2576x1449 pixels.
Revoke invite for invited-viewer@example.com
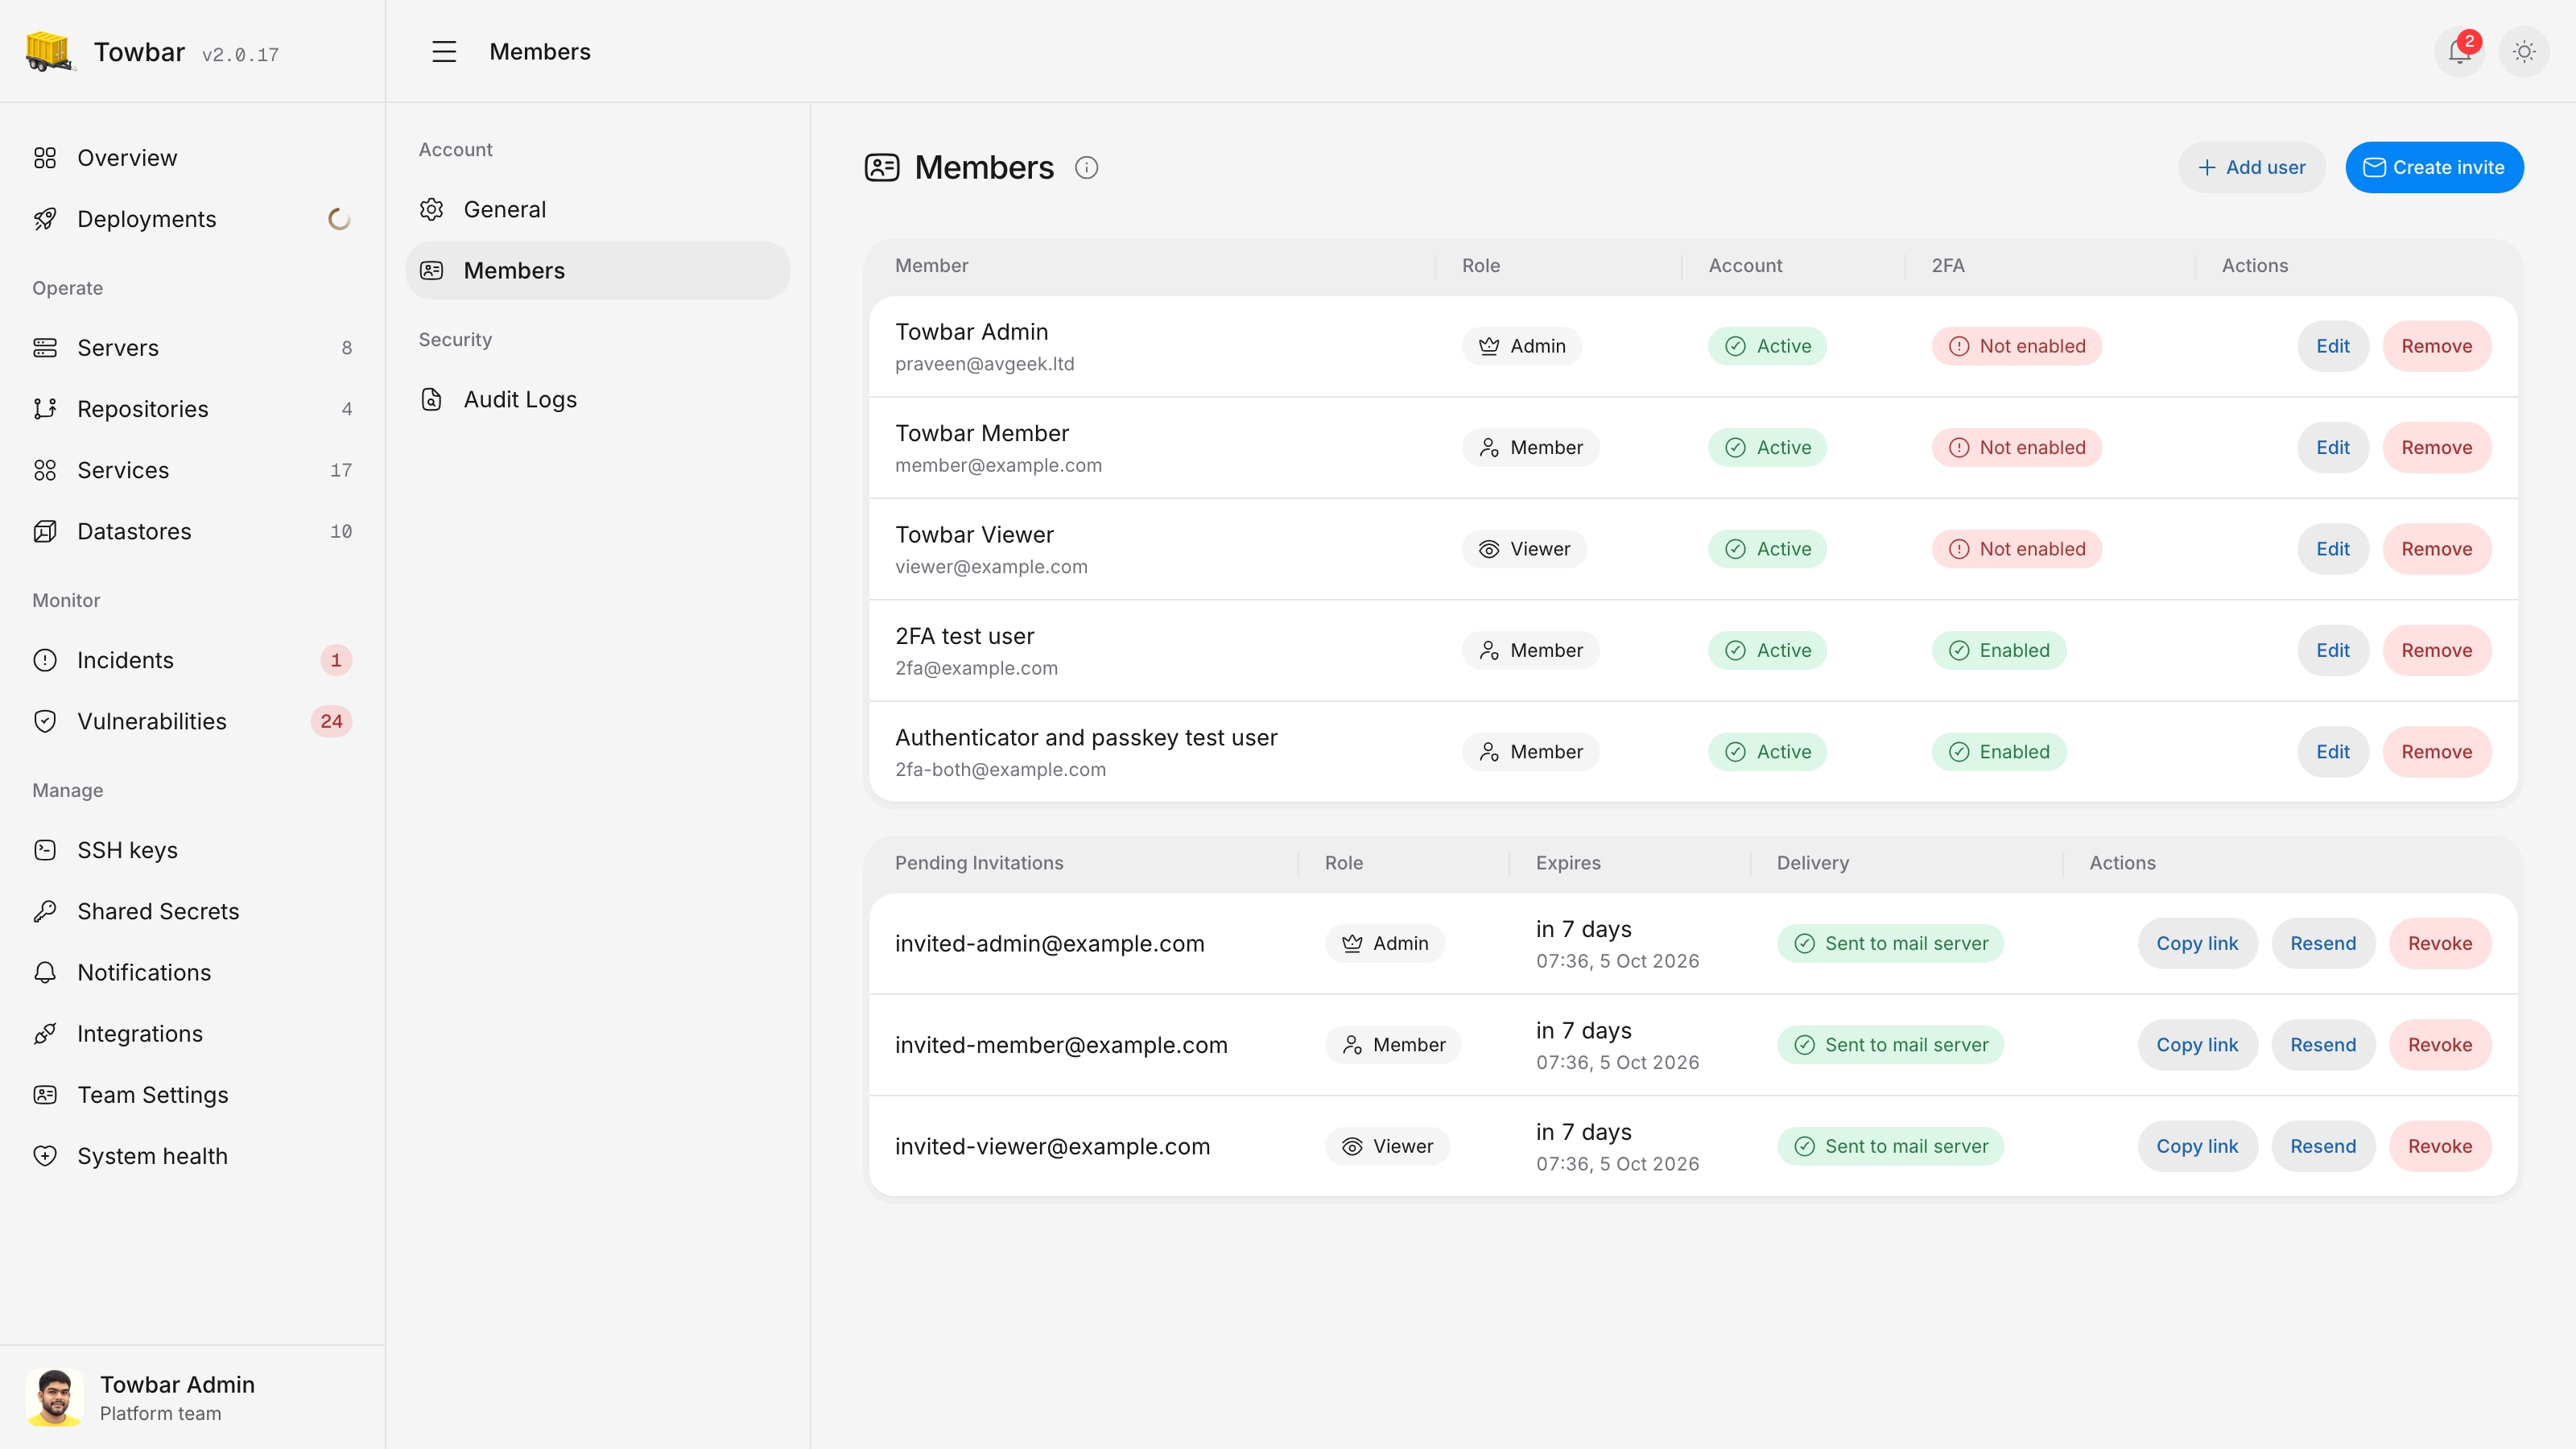(2439, 1146)
